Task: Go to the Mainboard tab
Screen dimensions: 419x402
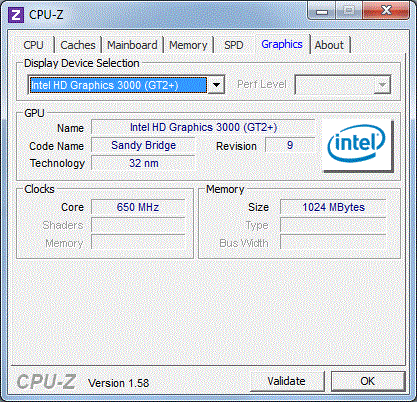Action: coord(132,45)
